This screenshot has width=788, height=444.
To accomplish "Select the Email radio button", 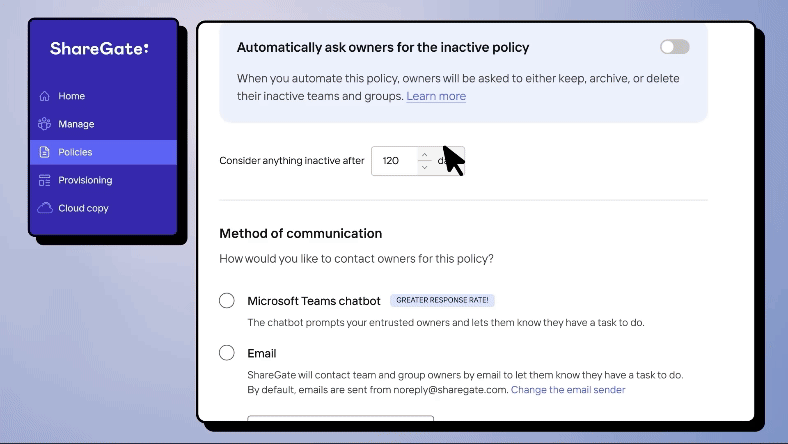I will coord(227,353).
